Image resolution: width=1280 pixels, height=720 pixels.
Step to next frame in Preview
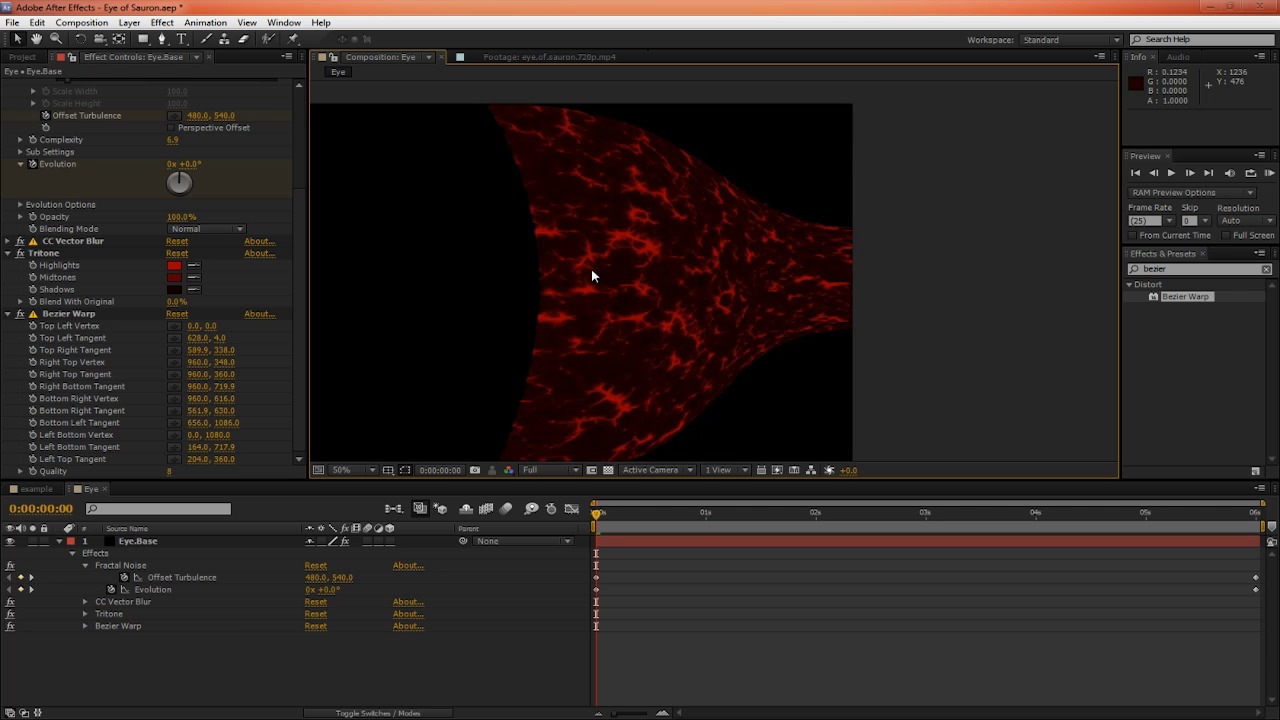pos(1190,173)
